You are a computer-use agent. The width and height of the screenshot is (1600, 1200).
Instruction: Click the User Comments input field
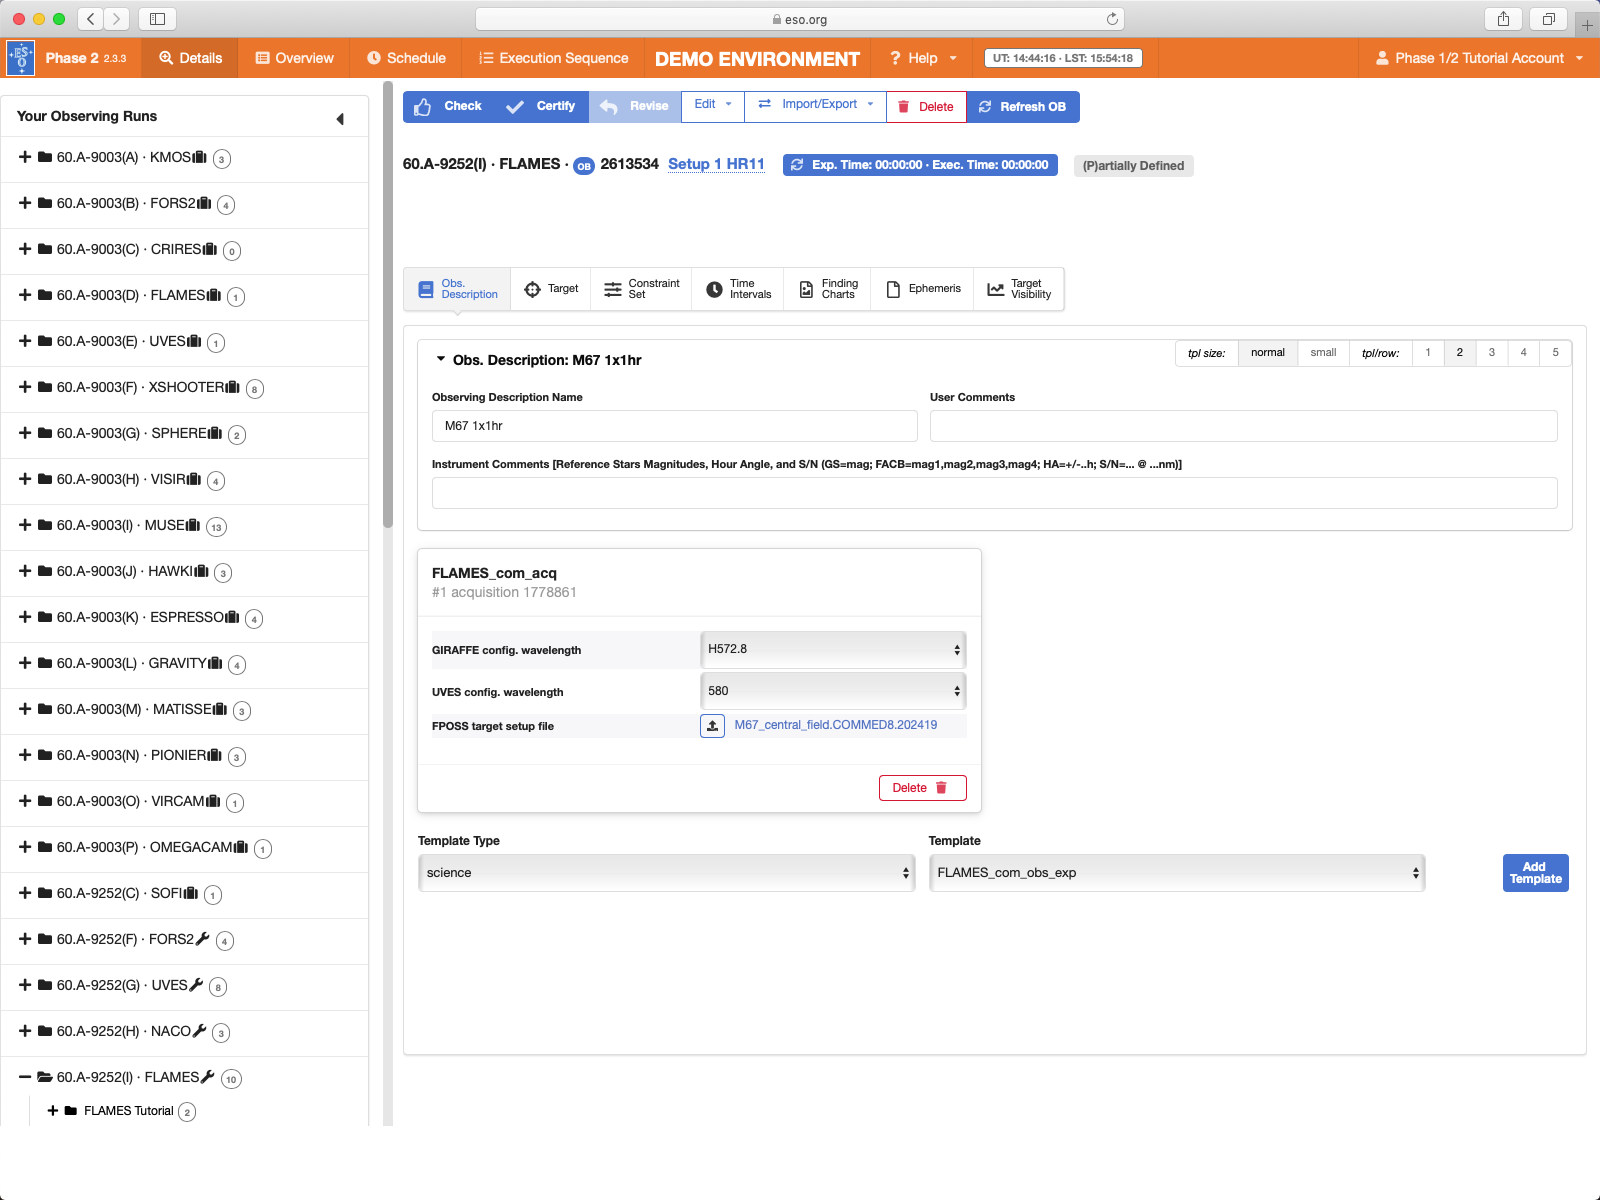(x=1243, y=426)
